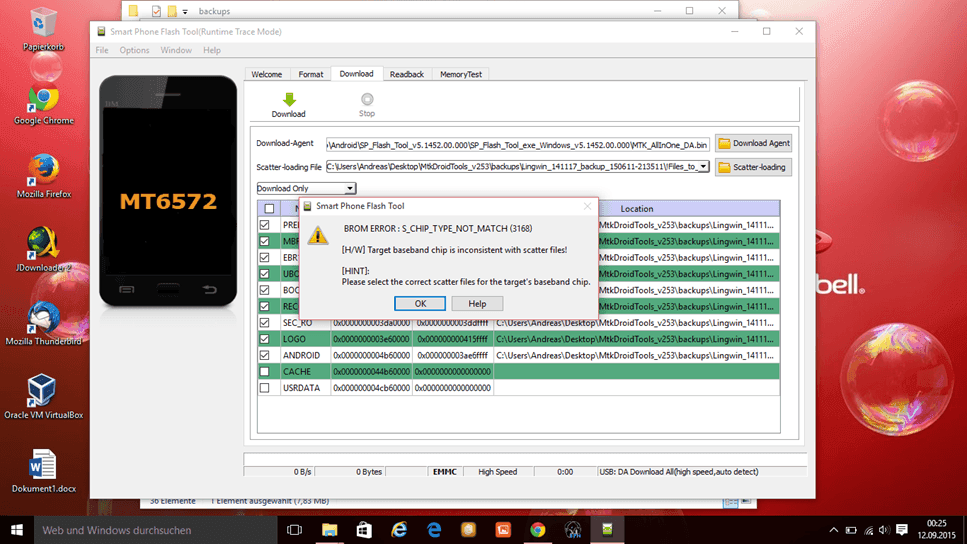967x544 pixels.
Task: Expand the Scatter-loading File path dropdown
Action: tap(703, 167)
